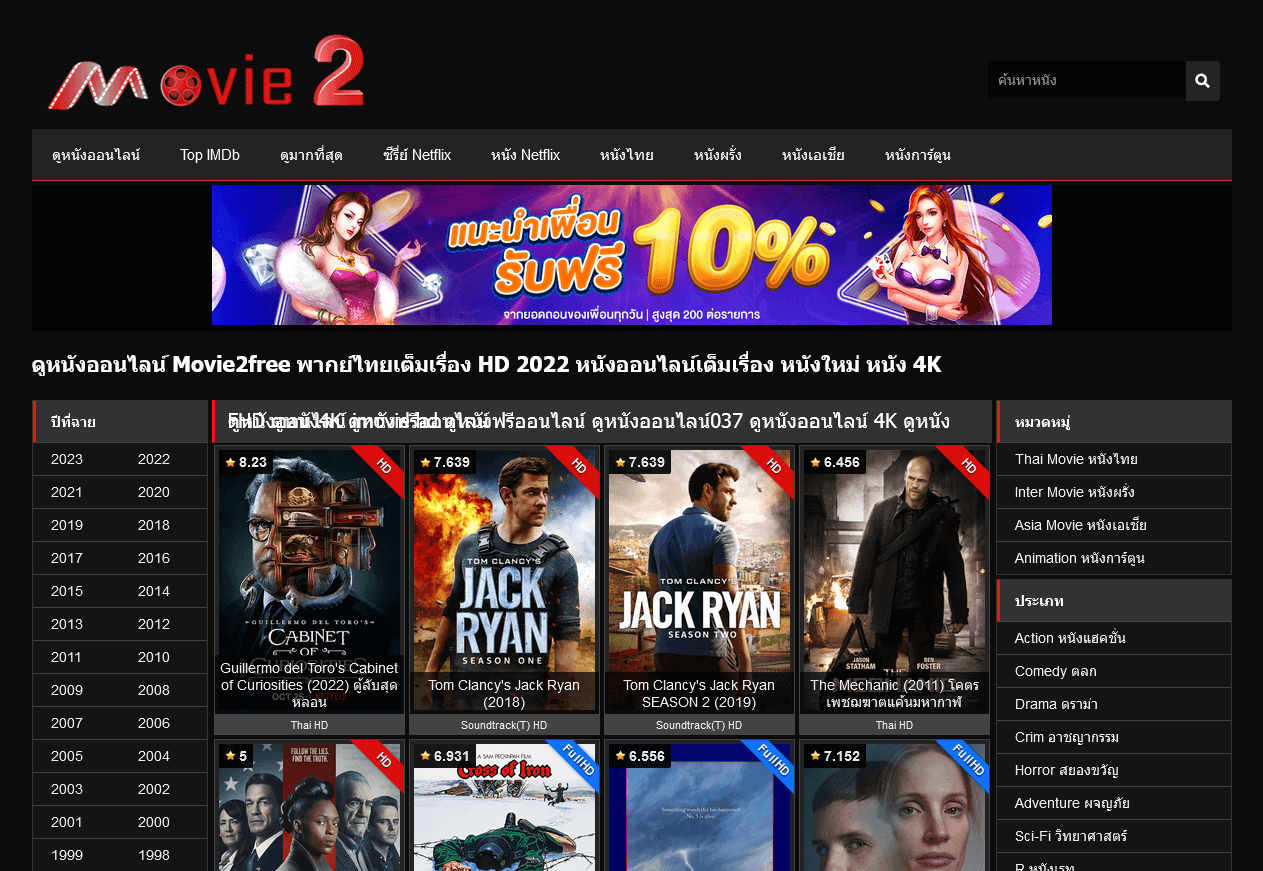The width and height of the screenshot is (1263, 871).
Task: Click the 7.152 star rating badge
Action: [834, 756]
